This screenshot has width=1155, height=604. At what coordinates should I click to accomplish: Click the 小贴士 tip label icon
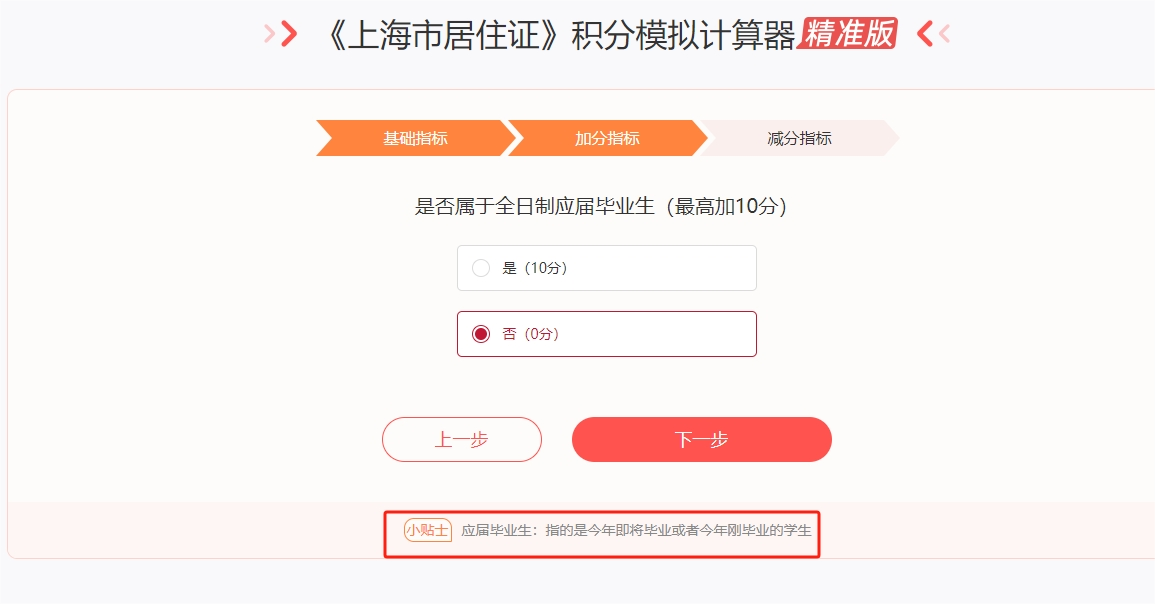(x=427, y=530)
